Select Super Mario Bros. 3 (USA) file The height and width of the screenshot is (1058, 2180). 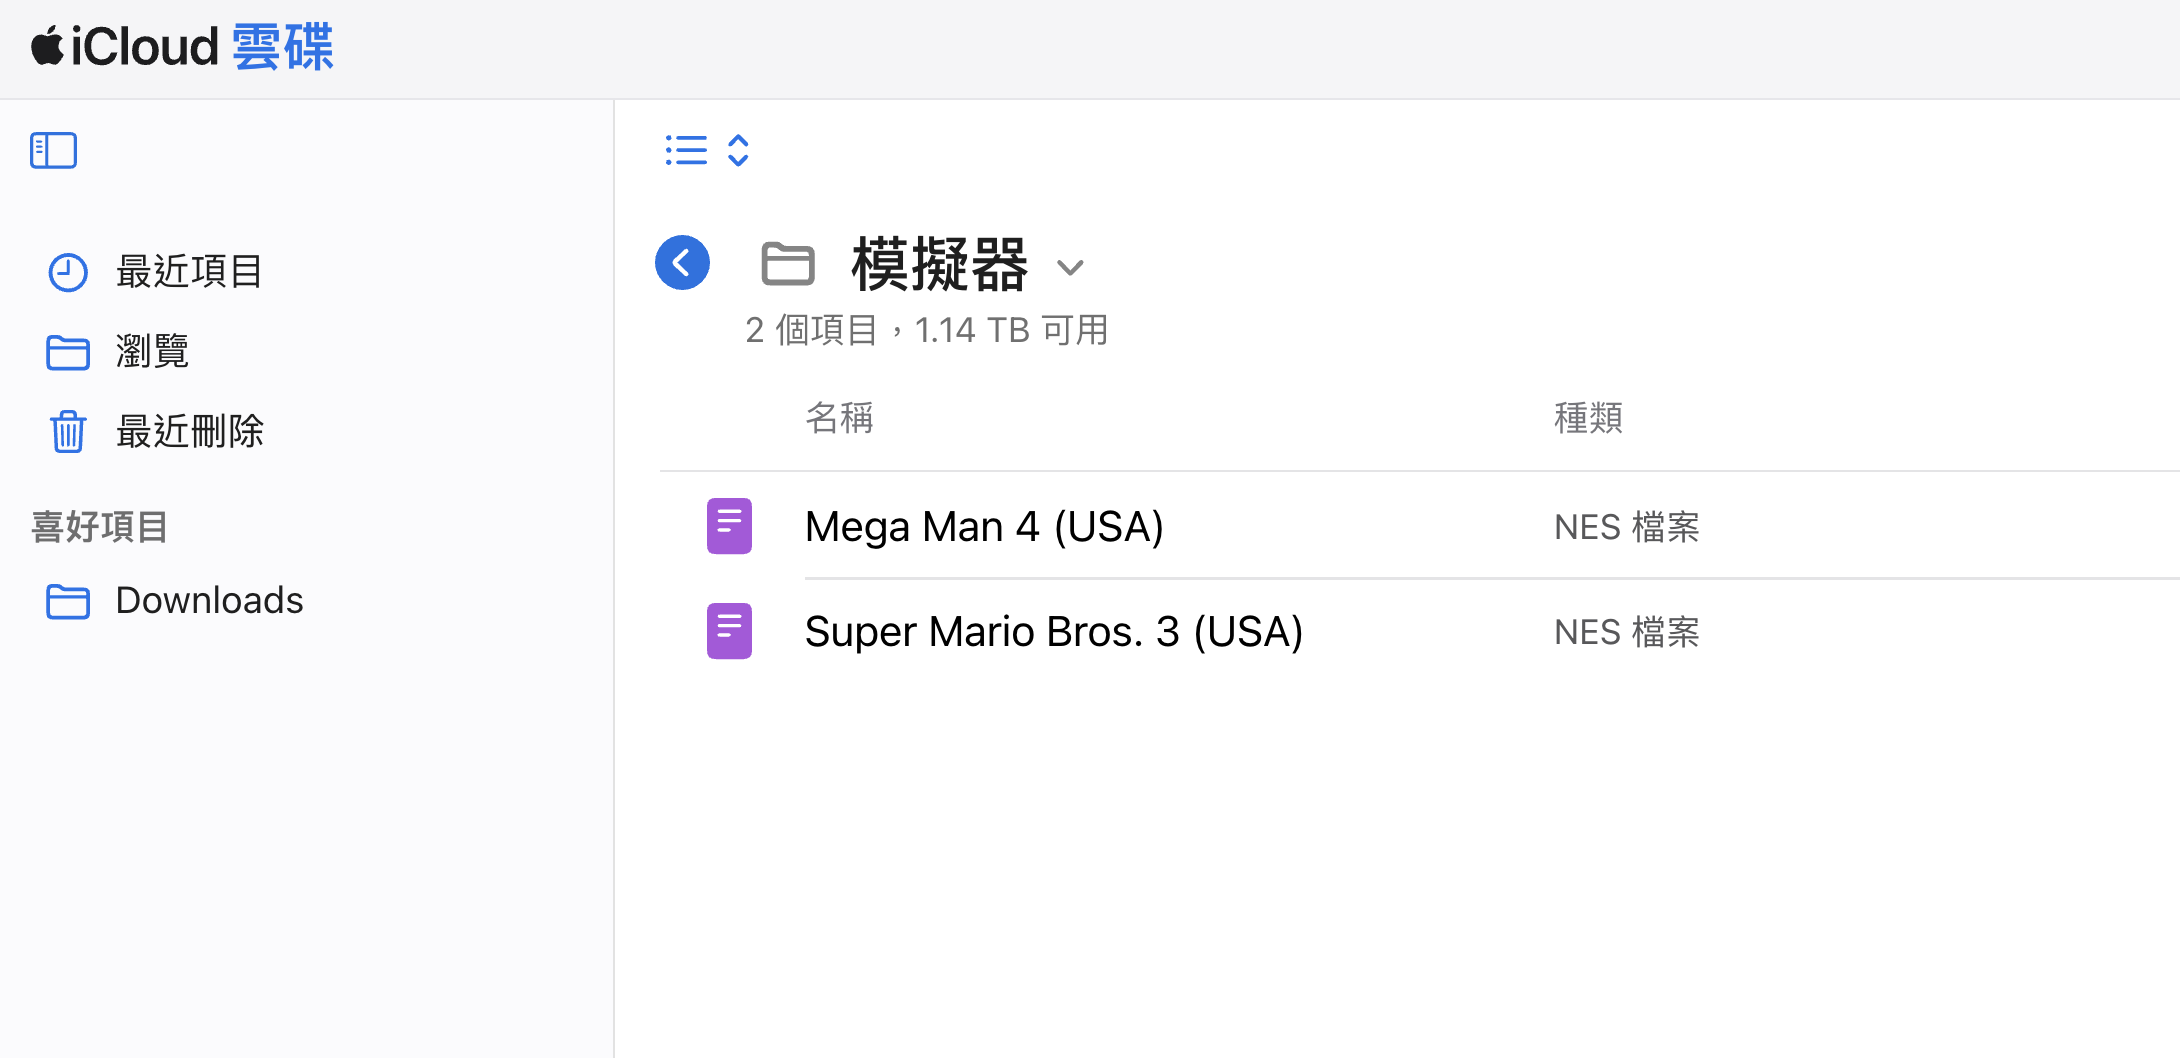click(x=1053, y=632)
